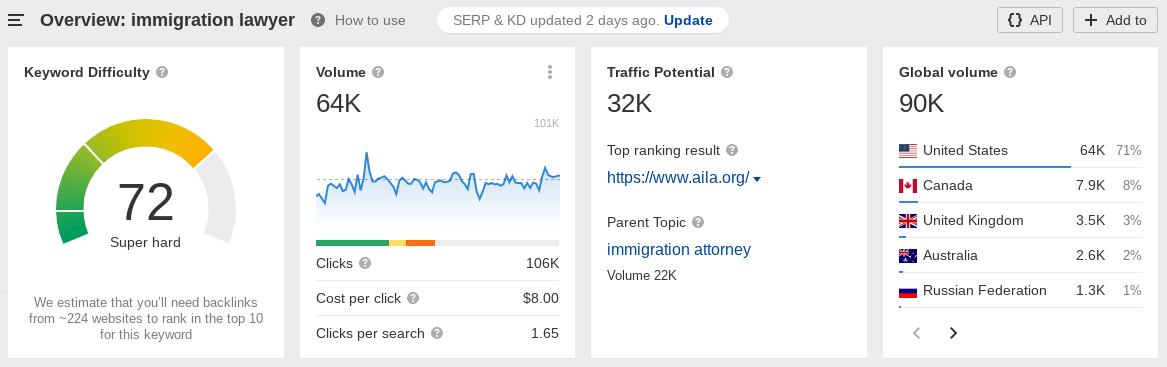Go to next page of countries

(953, 333)
